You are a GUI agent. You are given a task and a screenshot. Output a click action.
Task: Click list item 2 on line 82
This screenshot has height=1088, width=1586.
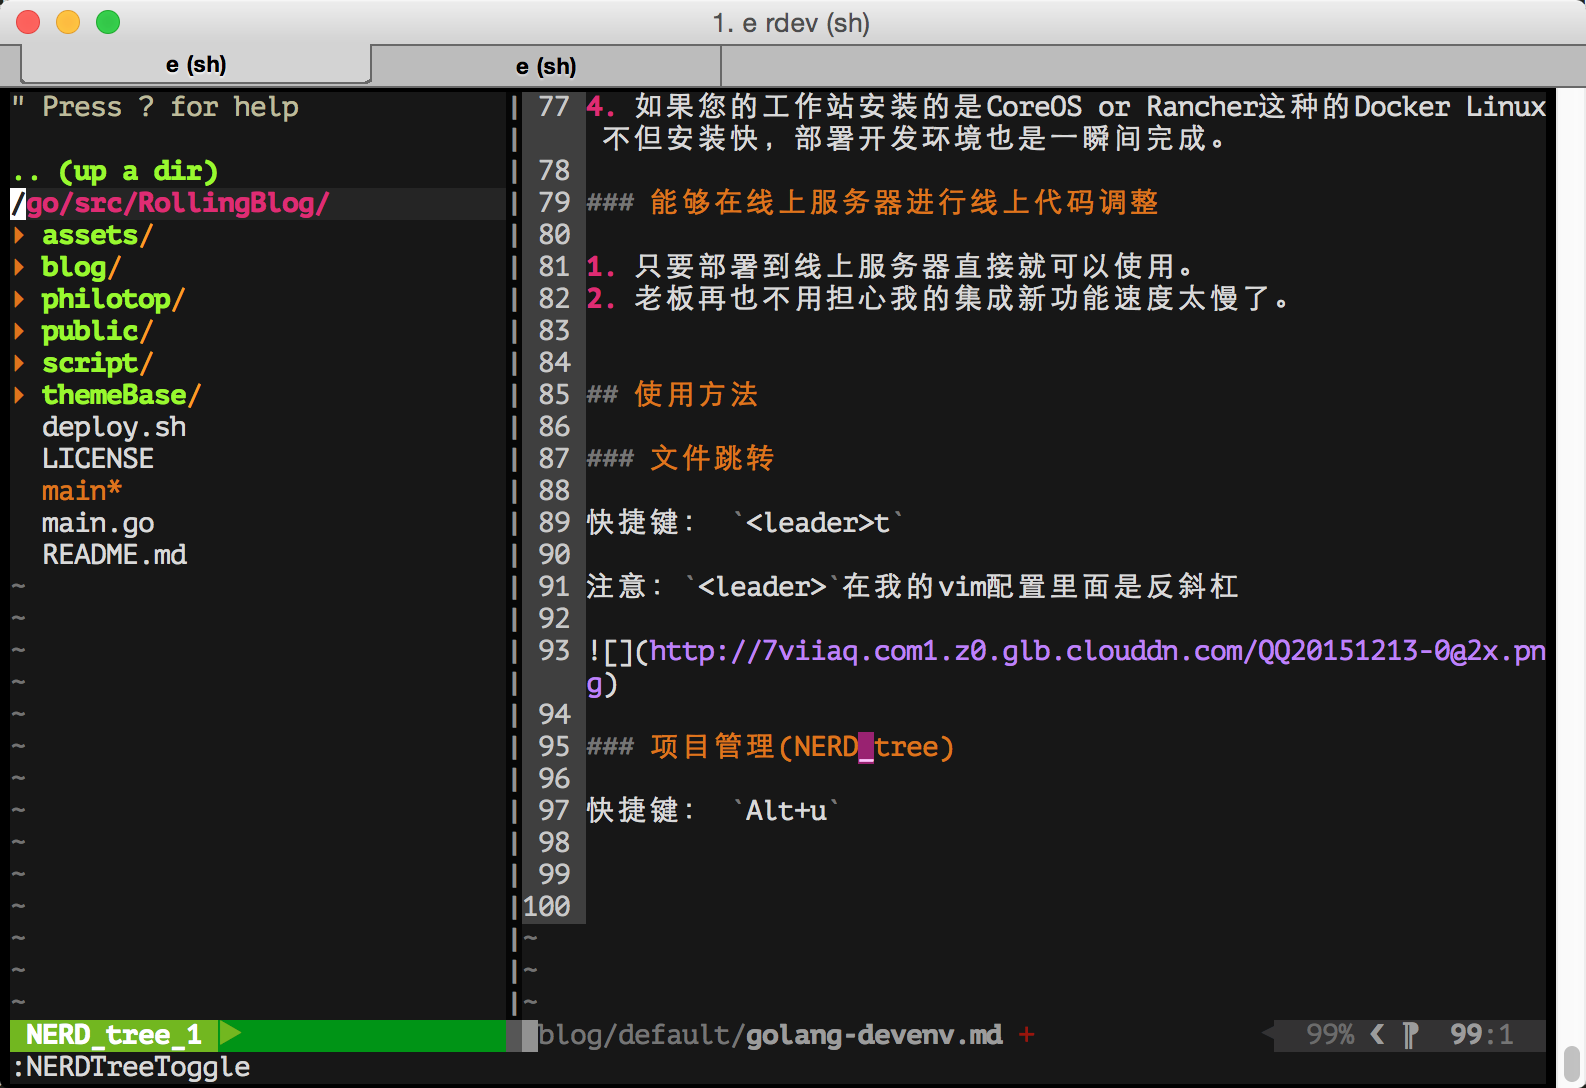938,299
